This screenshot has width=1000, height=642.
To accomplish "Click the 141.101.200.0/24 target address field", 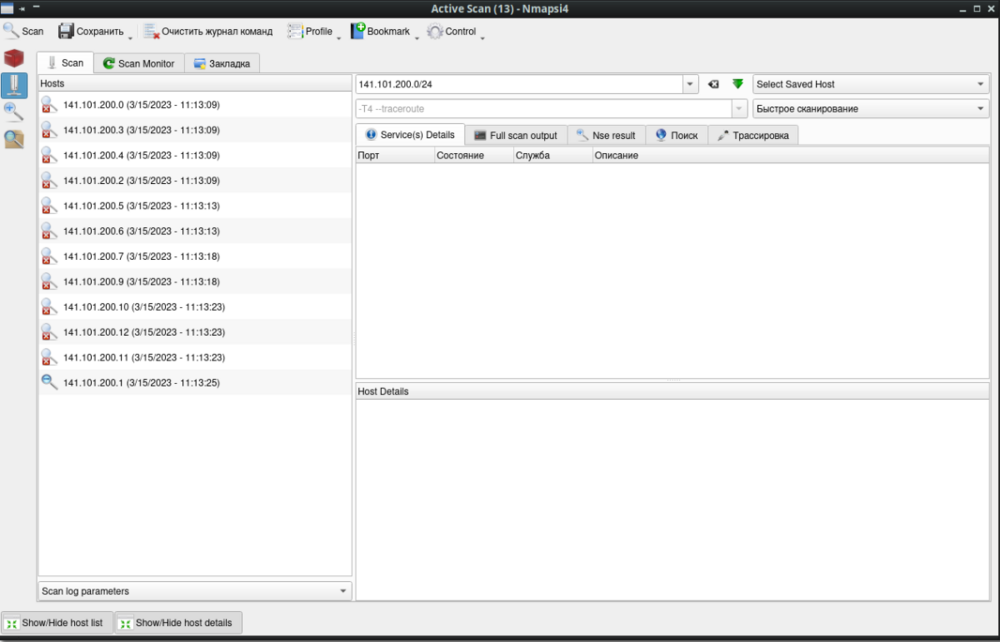I will tap(520, 85).
